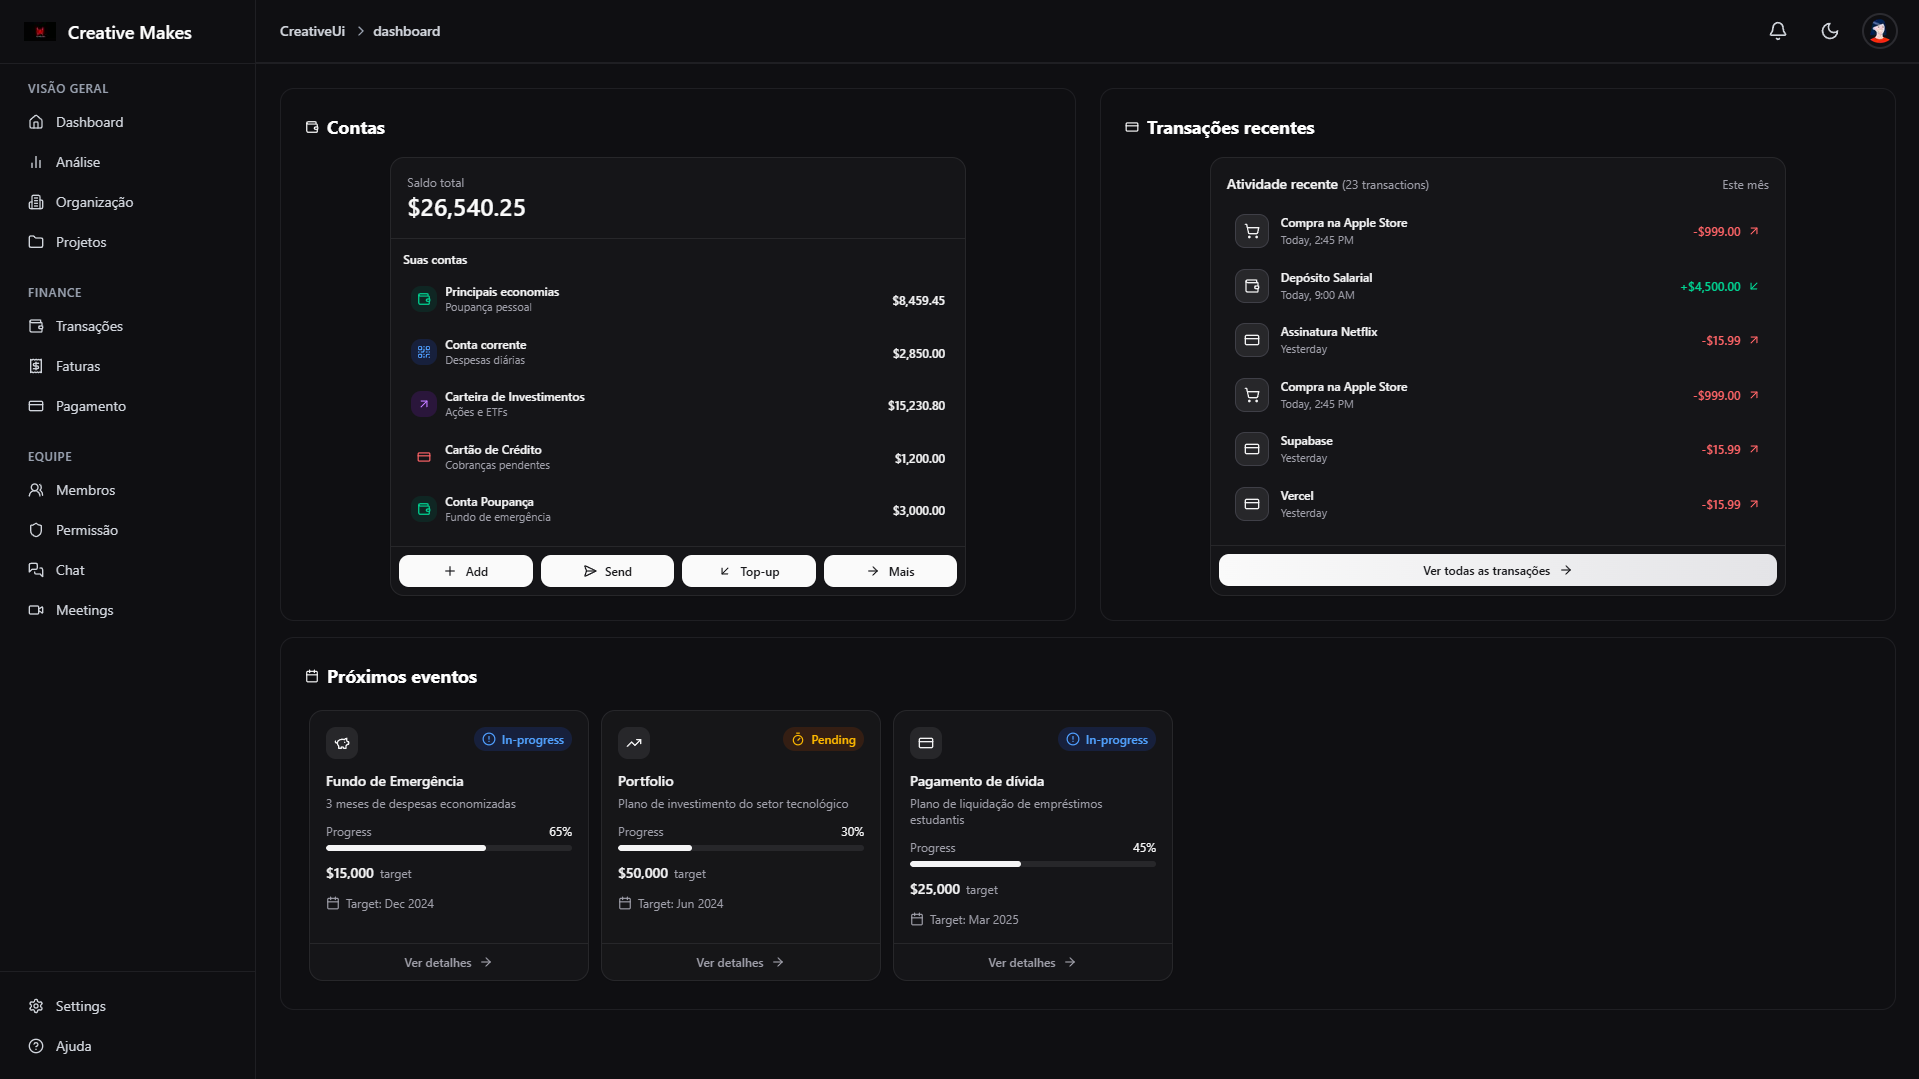Click the Pagamento sidebar icon
The height and width of the screenshot is (1079, 1919).
pos(36,406)
